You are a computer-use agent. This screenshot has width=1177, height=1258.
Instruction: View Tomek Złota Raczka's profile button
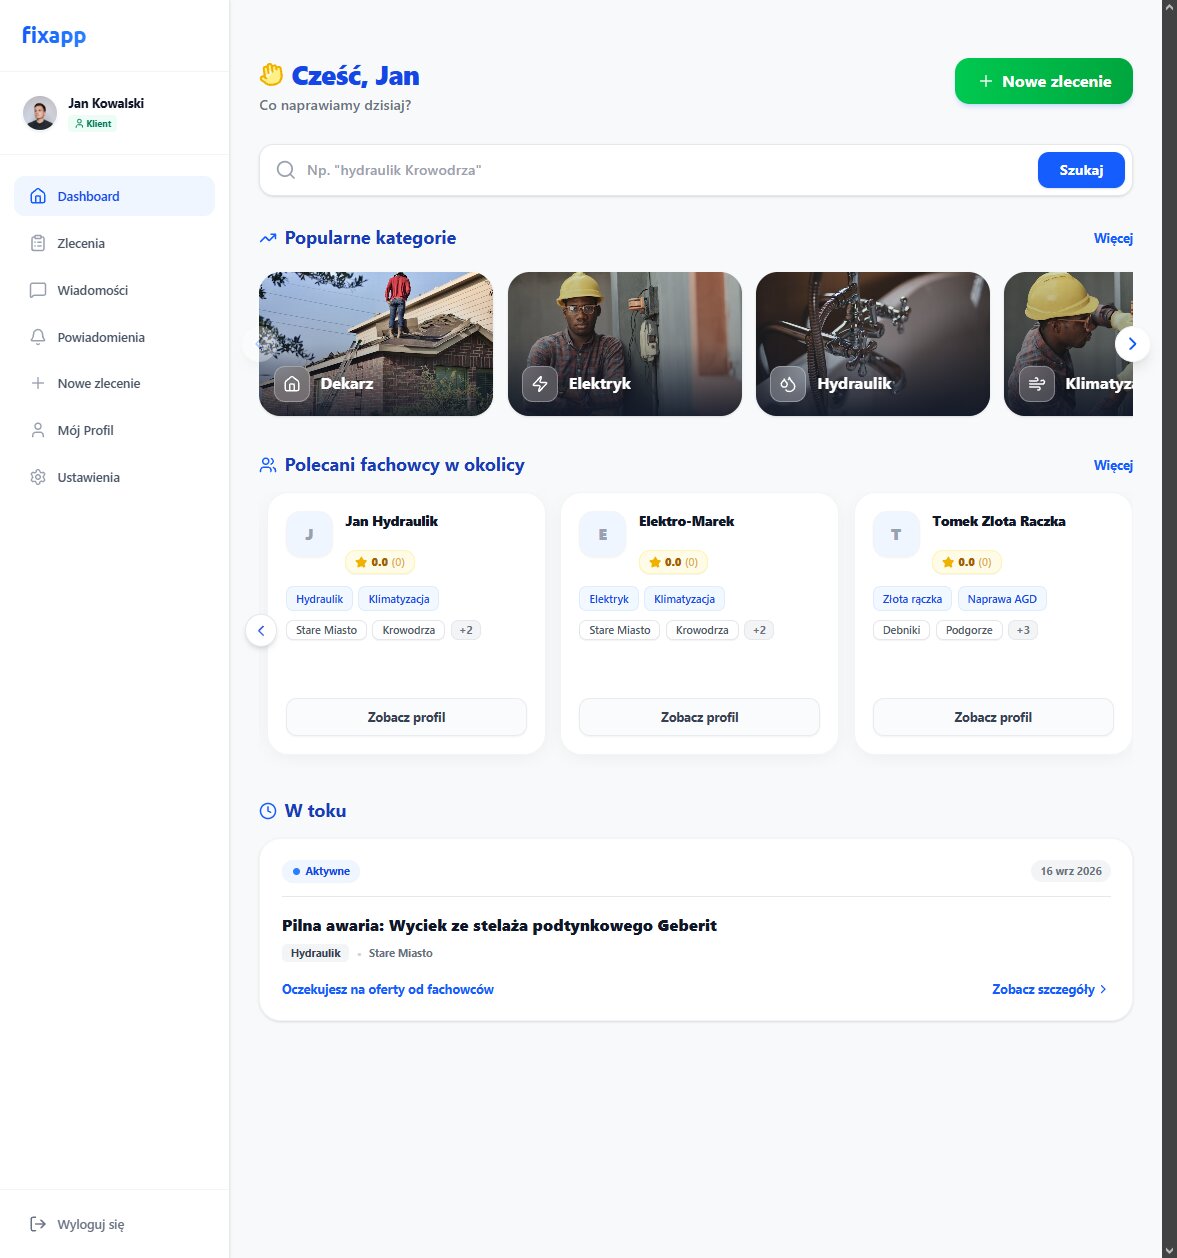pyautogui.click(x=993, y=717)
